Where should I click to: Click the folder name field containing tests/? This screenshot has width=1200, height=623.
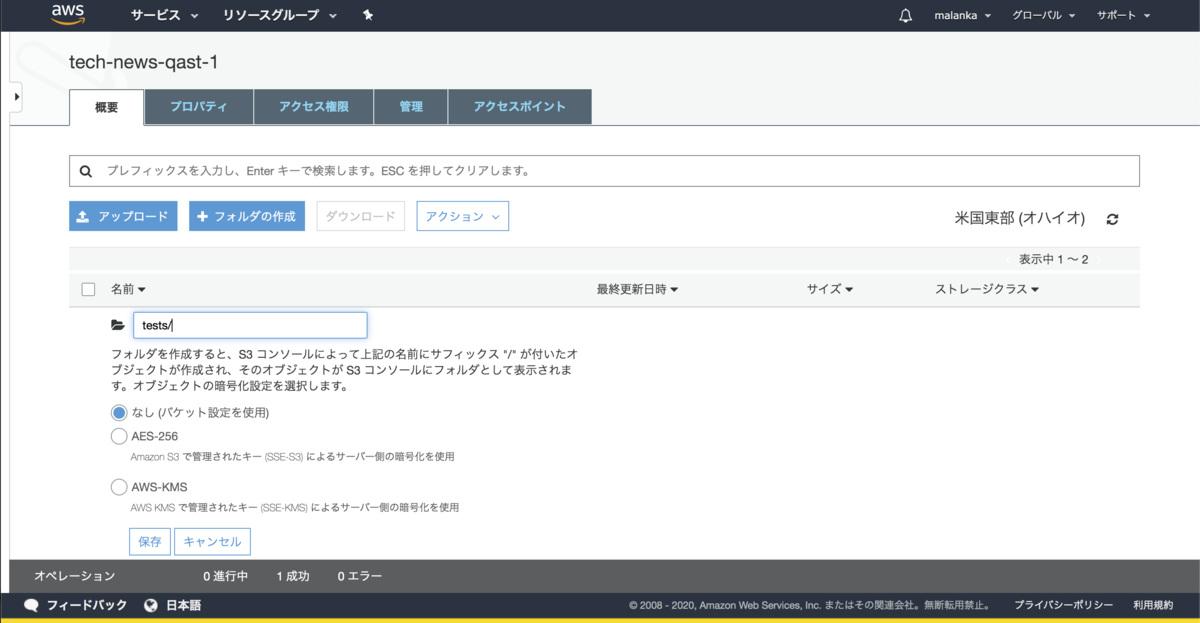(250, 325)
